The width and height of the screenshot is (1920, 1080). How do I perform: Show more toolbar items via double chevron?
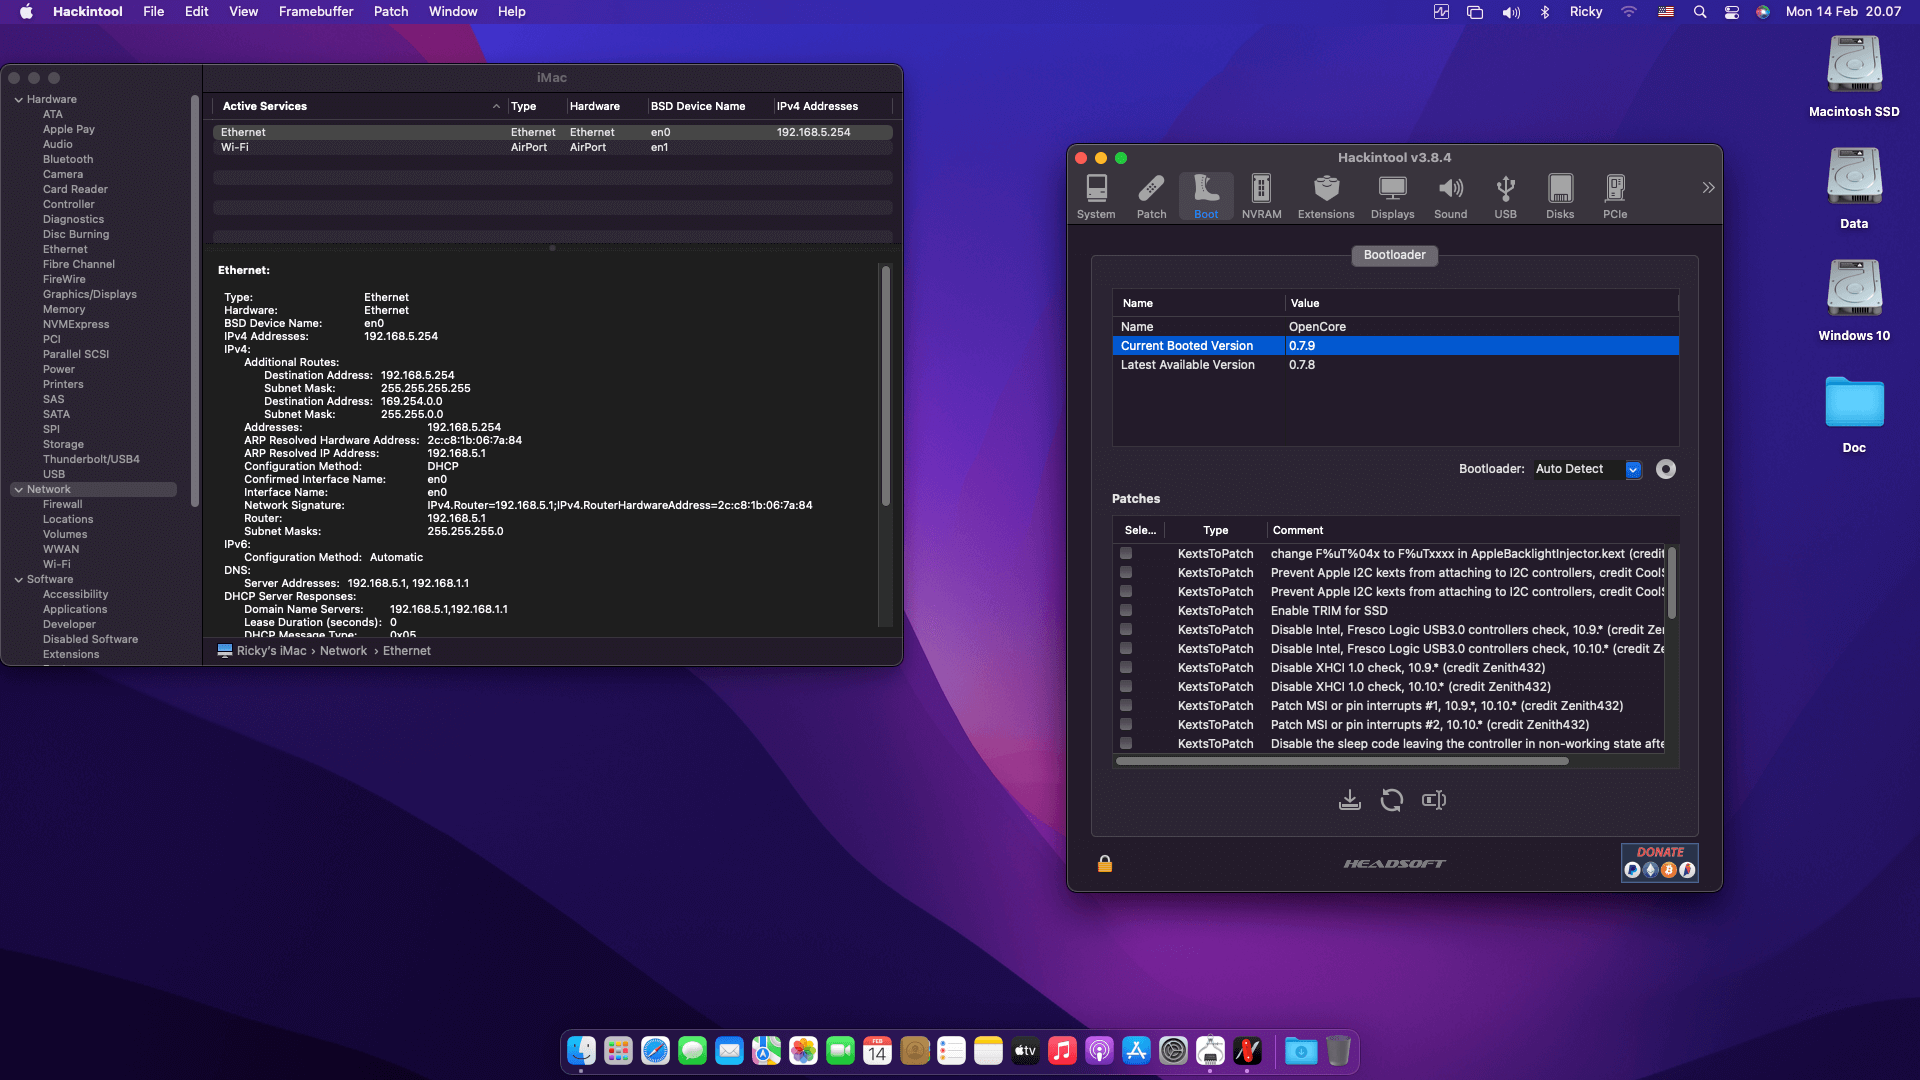tap(1708, 188)
